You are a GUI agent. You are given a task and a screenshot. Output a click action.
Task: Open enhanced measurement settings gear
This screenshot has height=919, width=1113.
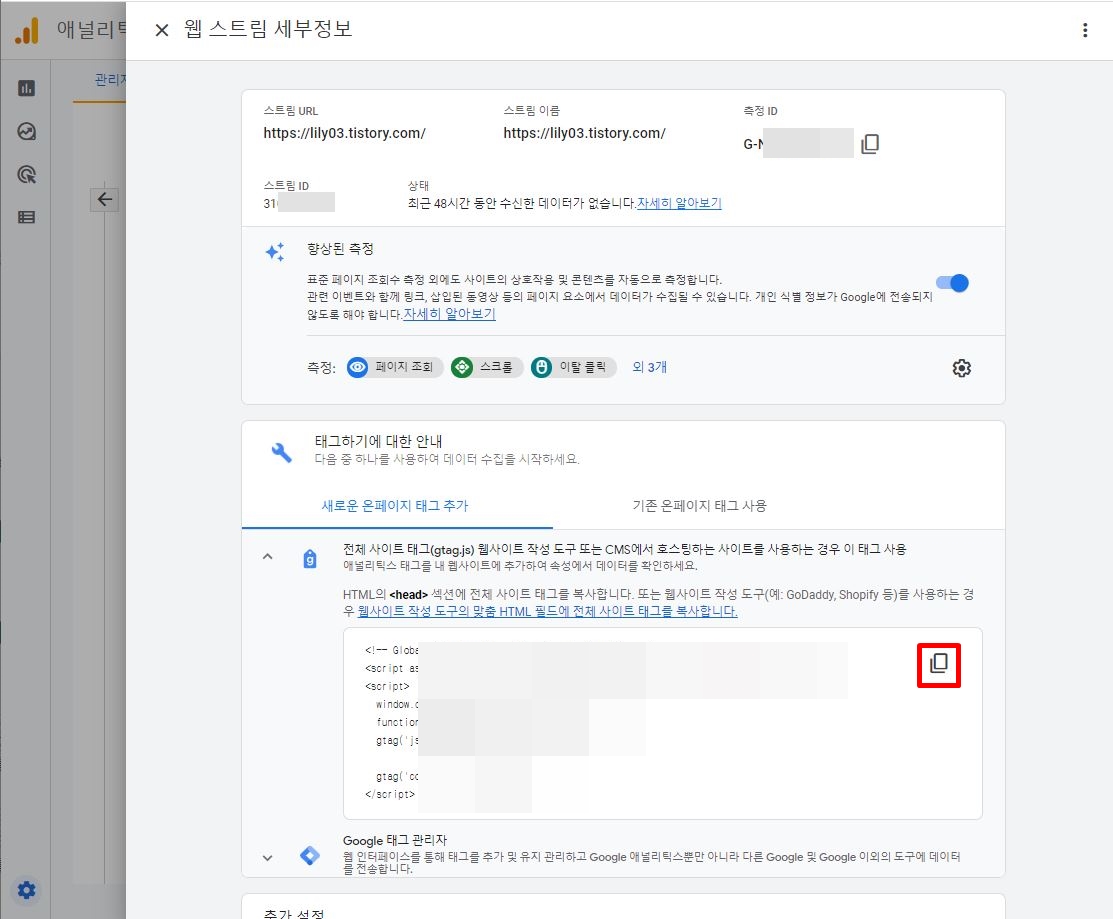[x=961, y=368]
